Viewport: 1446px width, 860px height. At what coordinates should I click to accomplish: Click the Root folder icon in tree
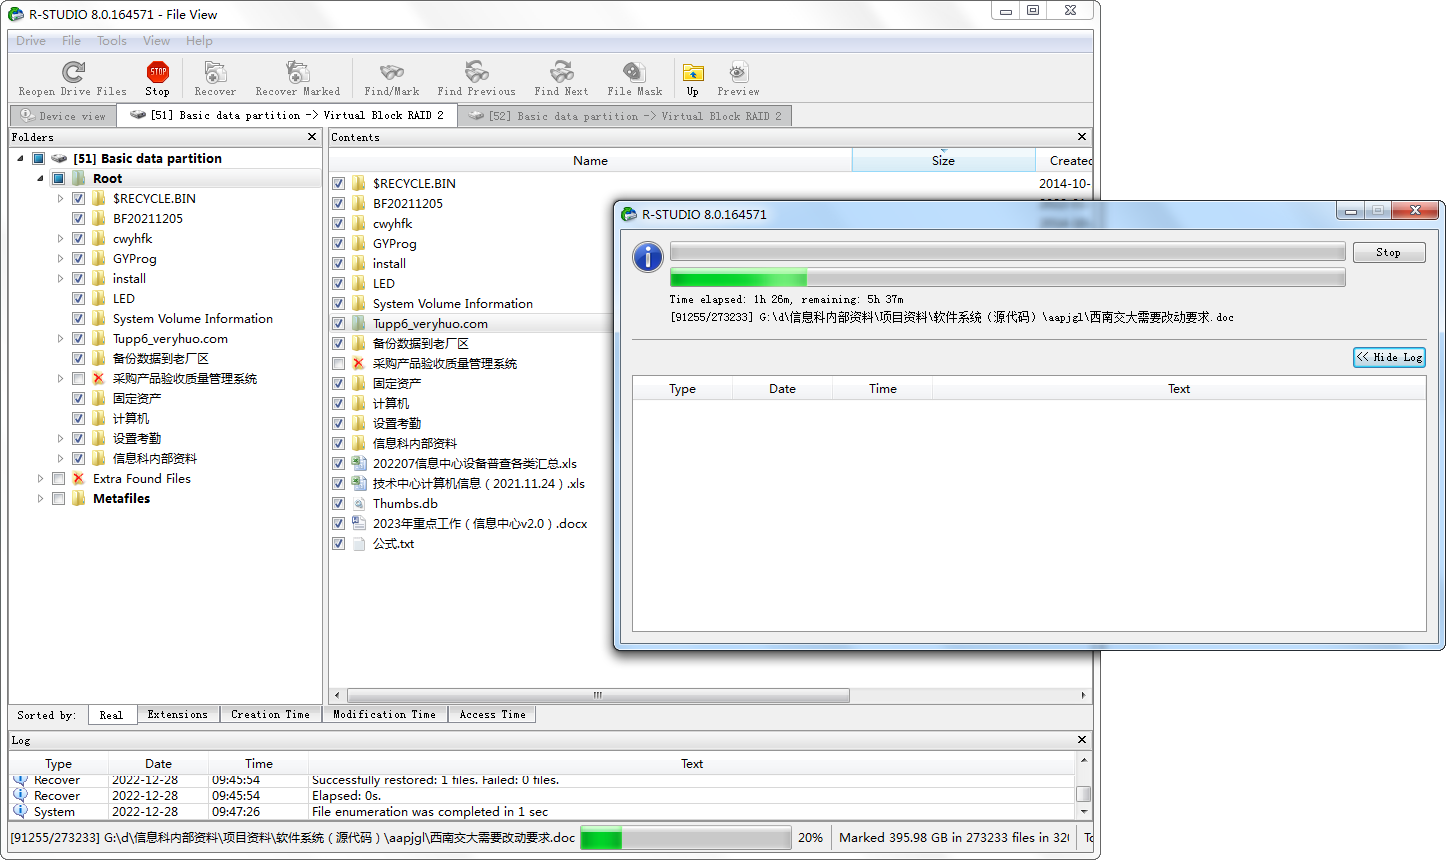tap(78, 178)
